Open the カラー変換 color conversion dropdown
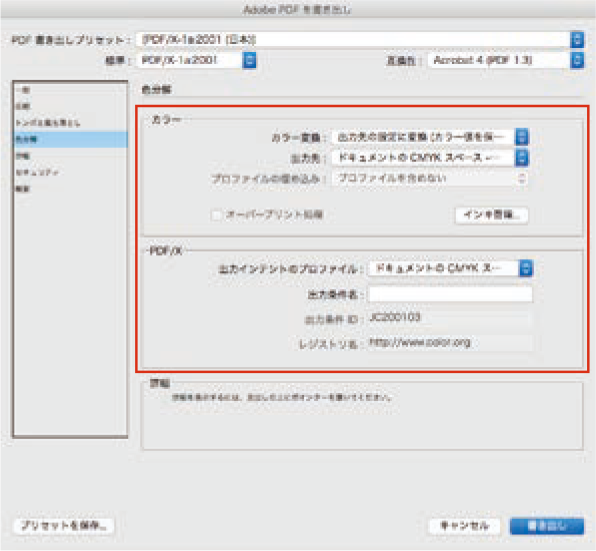This screenshot has height=551, width=596. pyautogui.click(x=430, y=137)
